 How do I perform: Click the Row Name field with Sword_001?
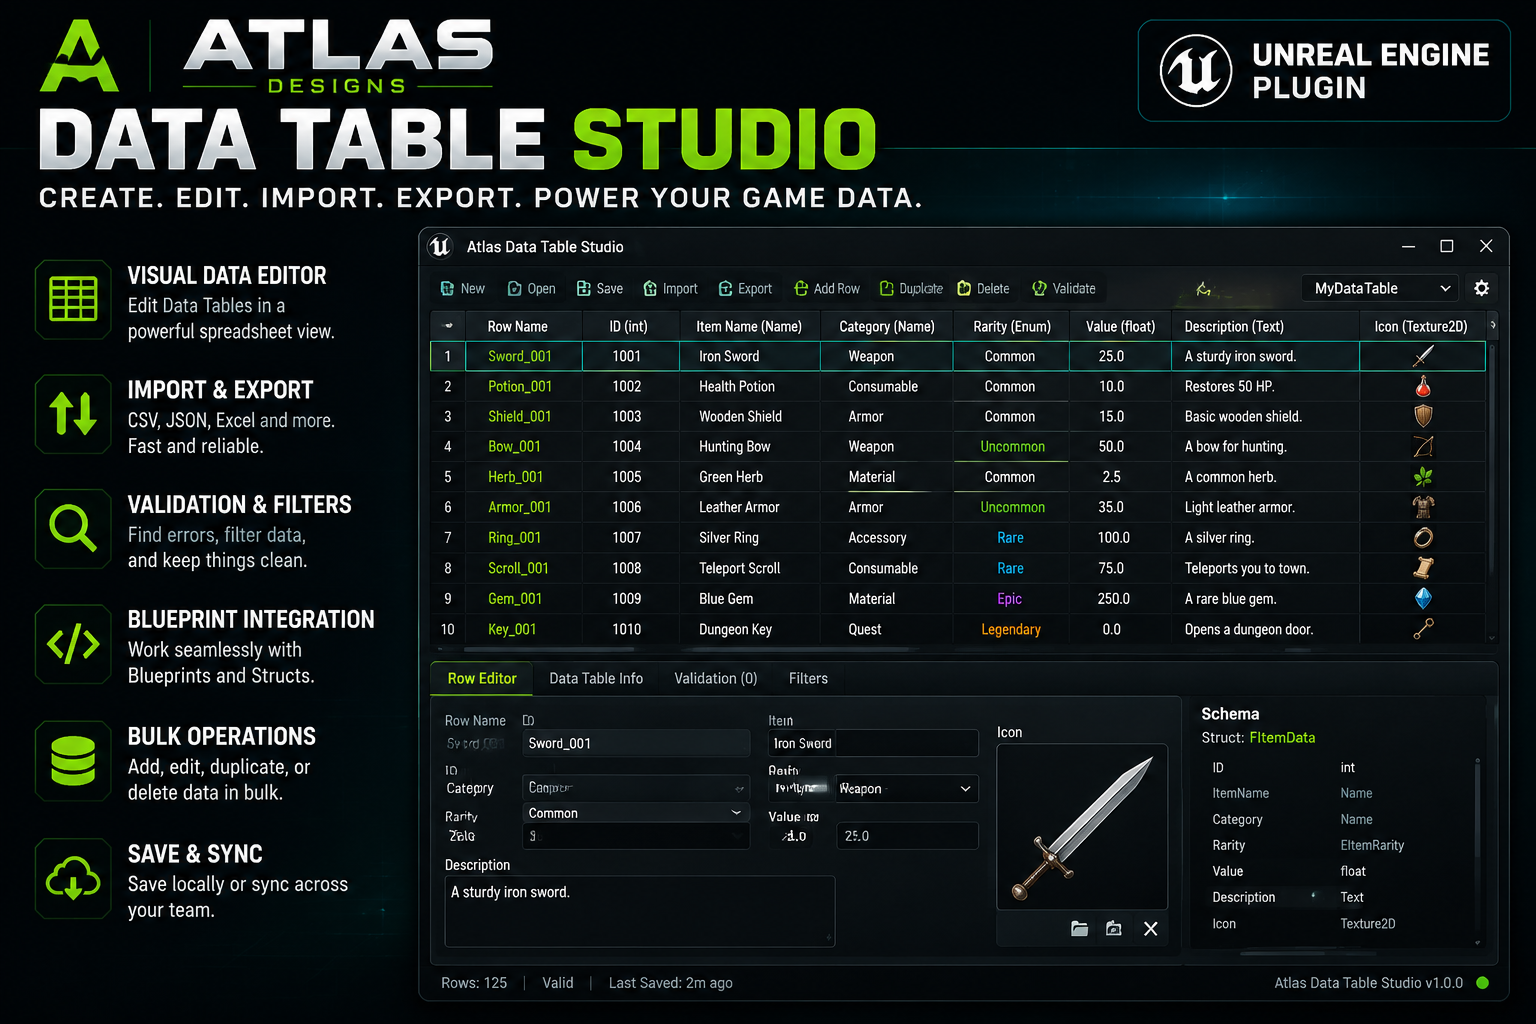pyautogui.click(x=636, y=743)
